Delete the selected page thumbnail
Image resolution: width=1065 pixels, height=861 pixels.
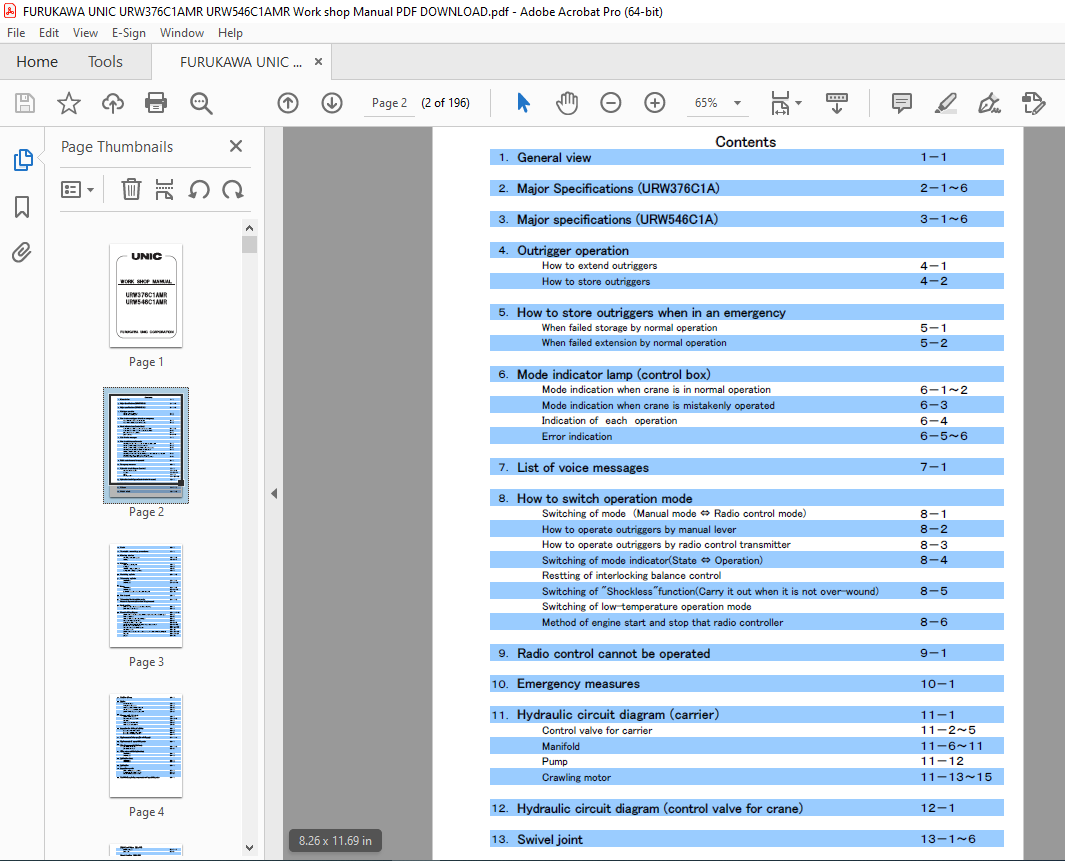pyautogui.click(x=131, y=189)
